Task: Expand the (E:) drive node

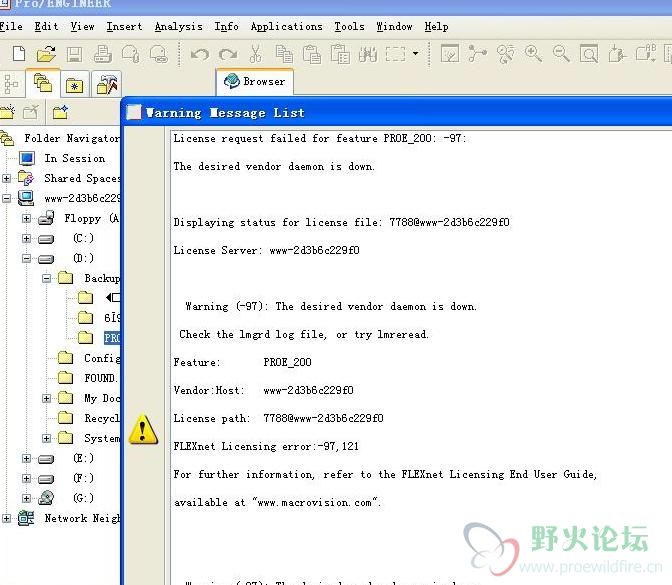Action: [x=27, y=459]
